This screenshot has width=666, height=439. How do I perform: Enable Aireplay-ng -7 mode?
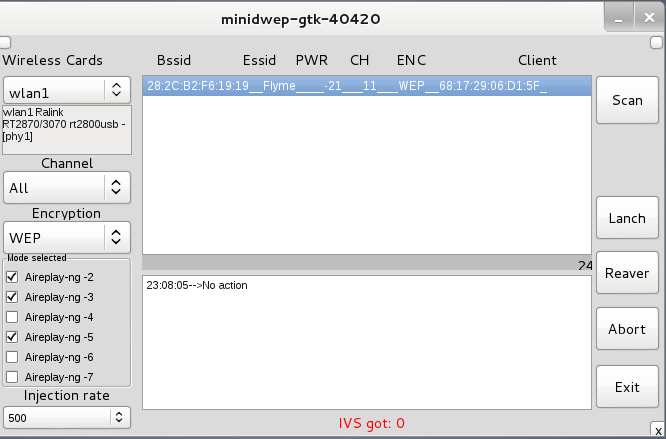point(13,377)
